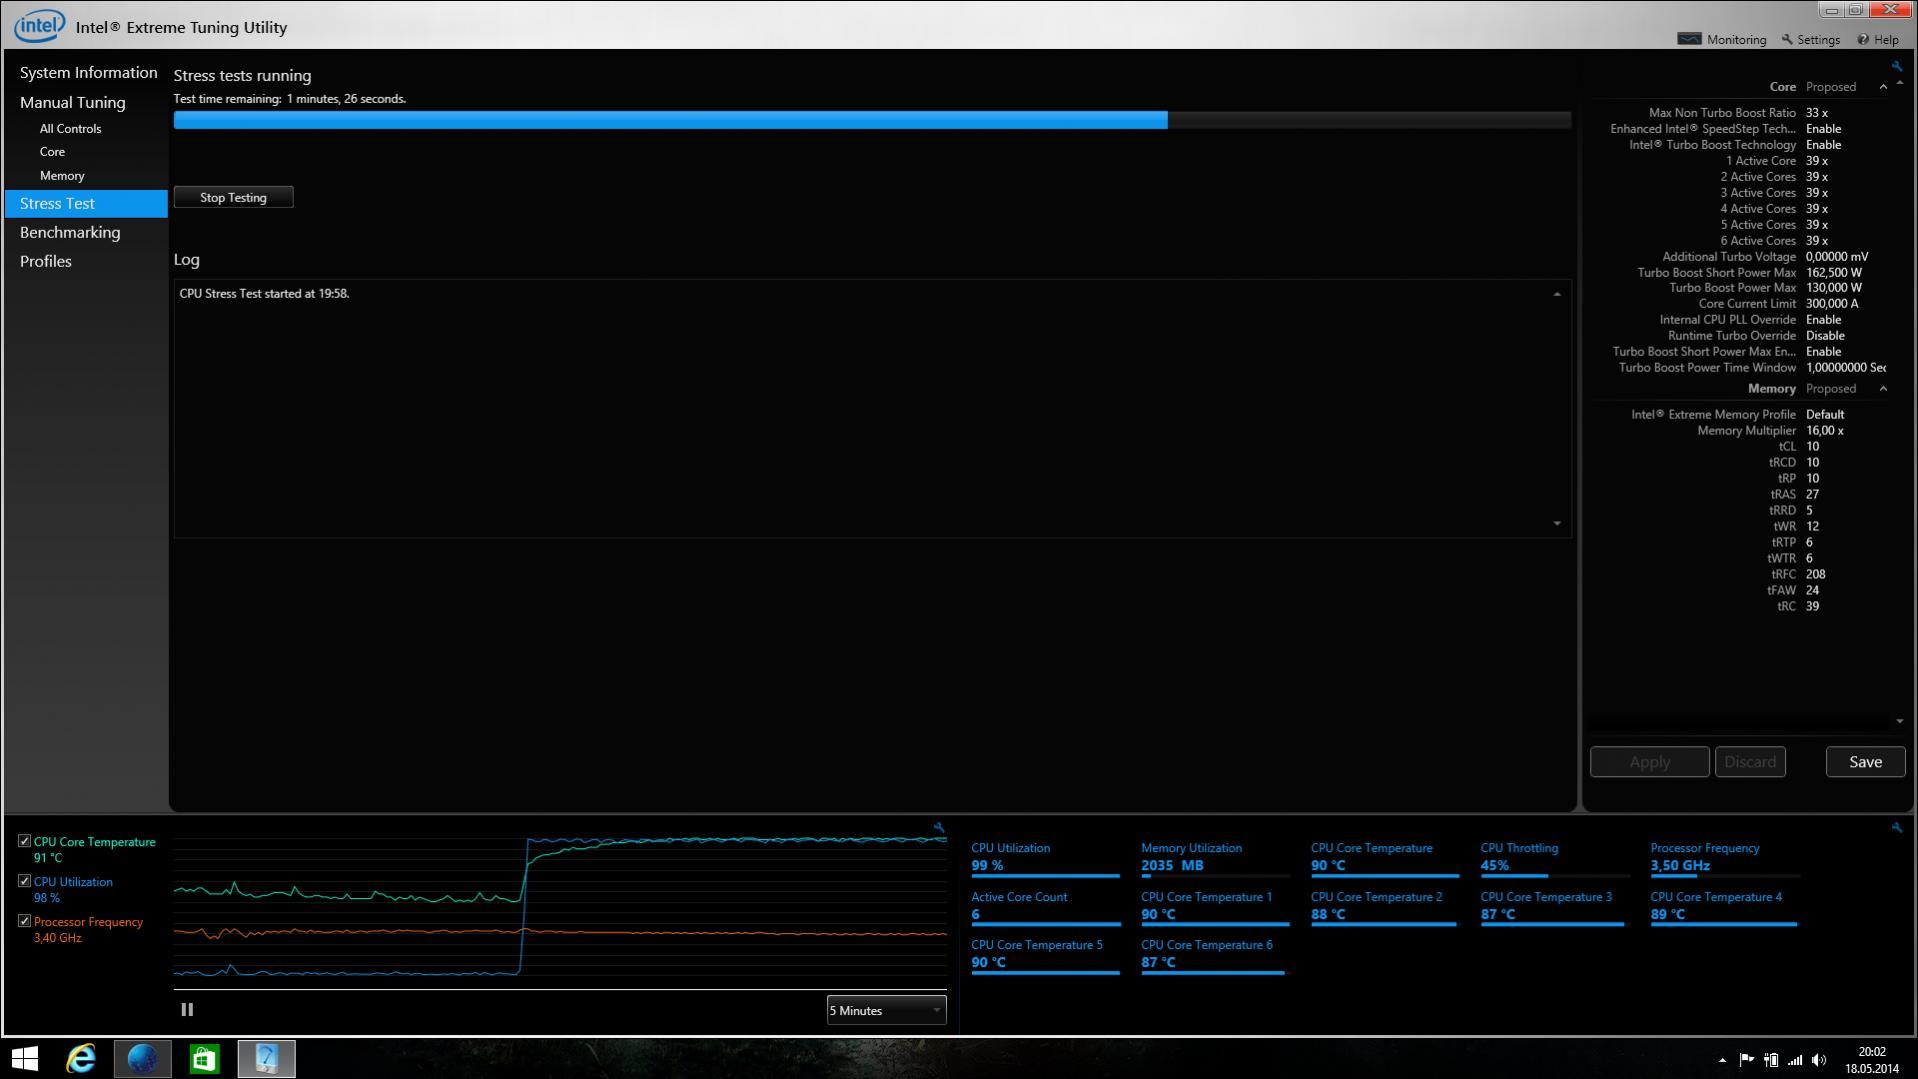Click the settings panel scroll-up arrow
Viewport: 1918px width, 1079px height.
click(x=1900, y=84)
